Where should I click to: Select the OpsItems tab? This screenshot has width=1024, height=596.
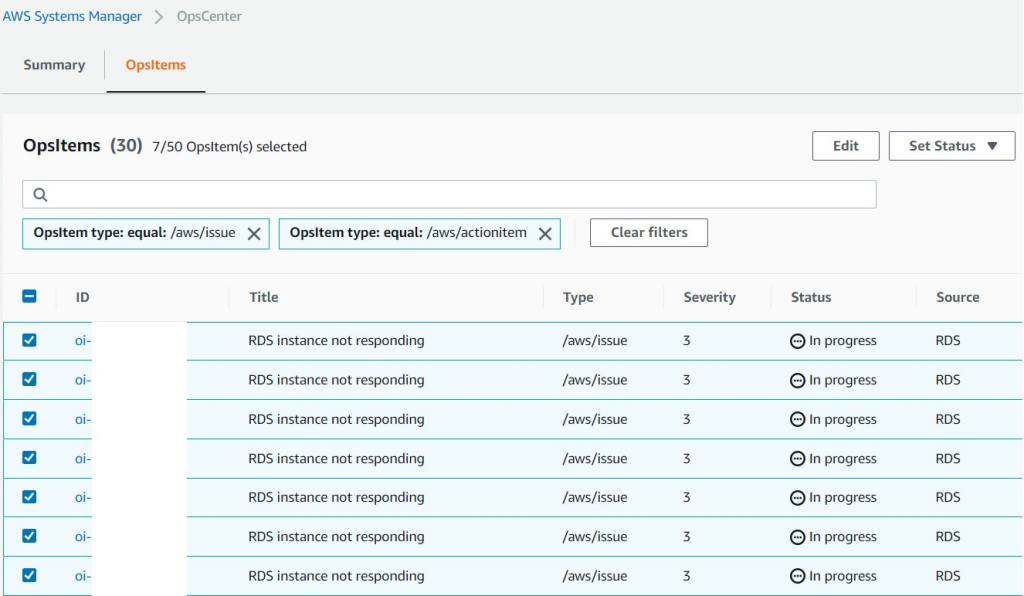click(x=155, y=64)
